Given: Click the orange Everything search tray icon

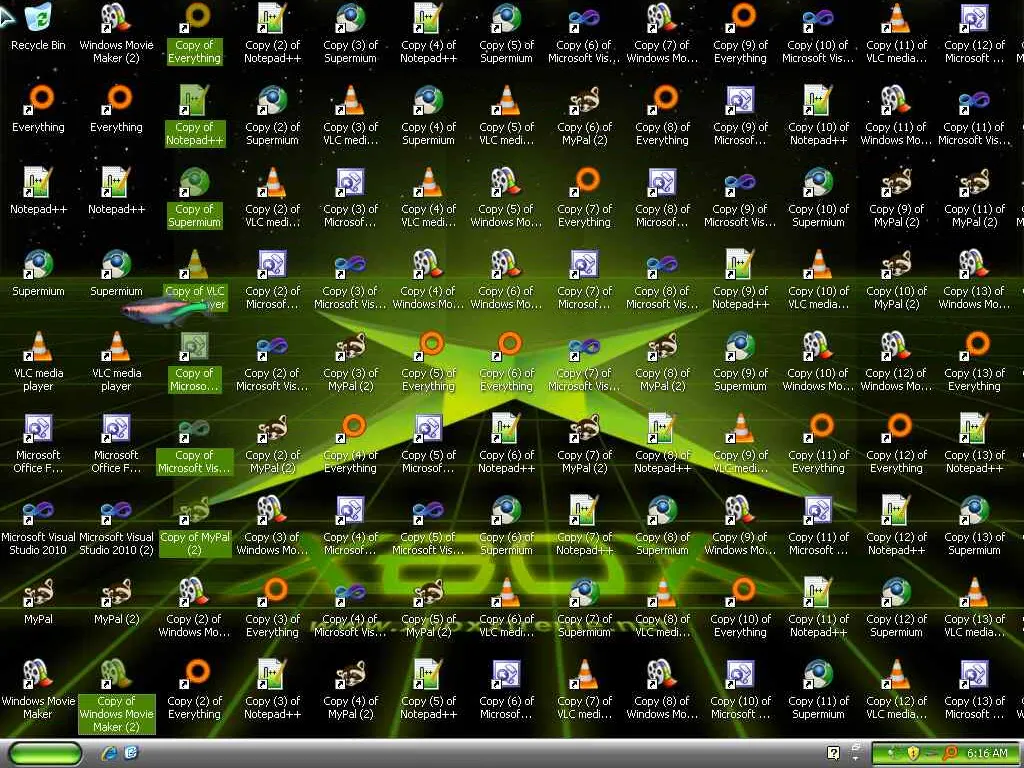Looking at the screenshot, I should [950, 753].
